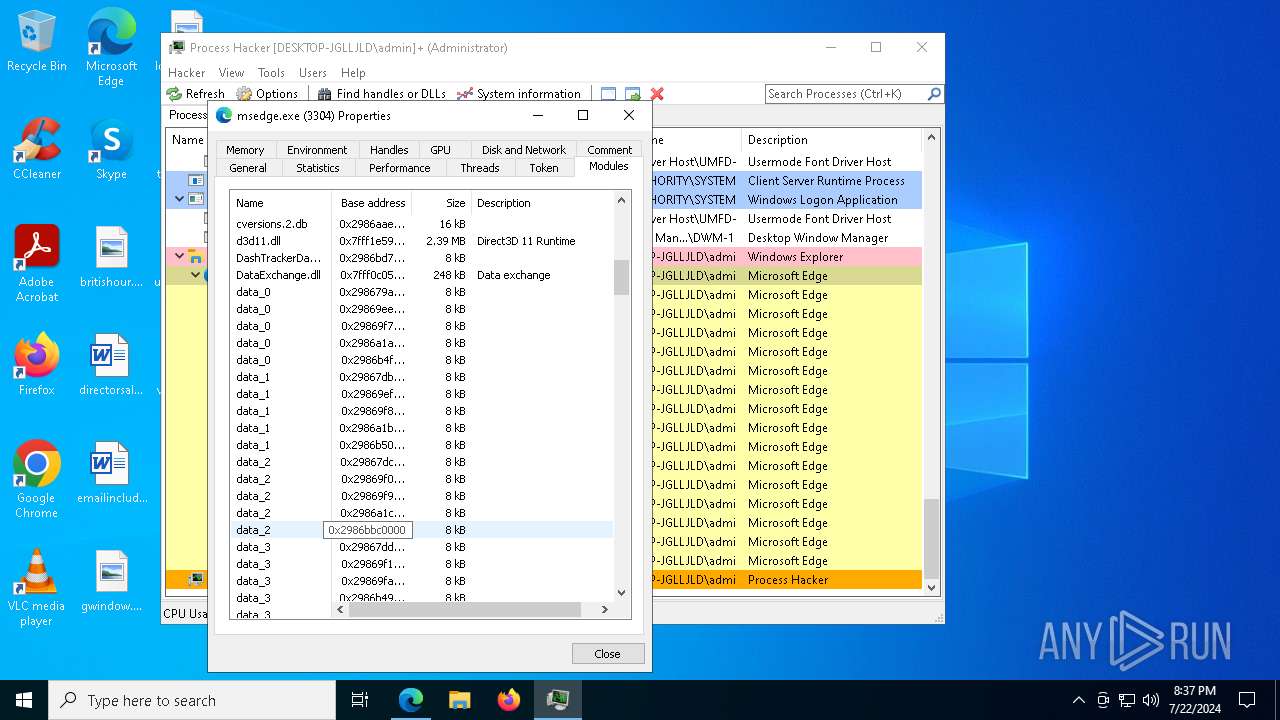Click Find handles or DLLs

(x=382, y=93)
